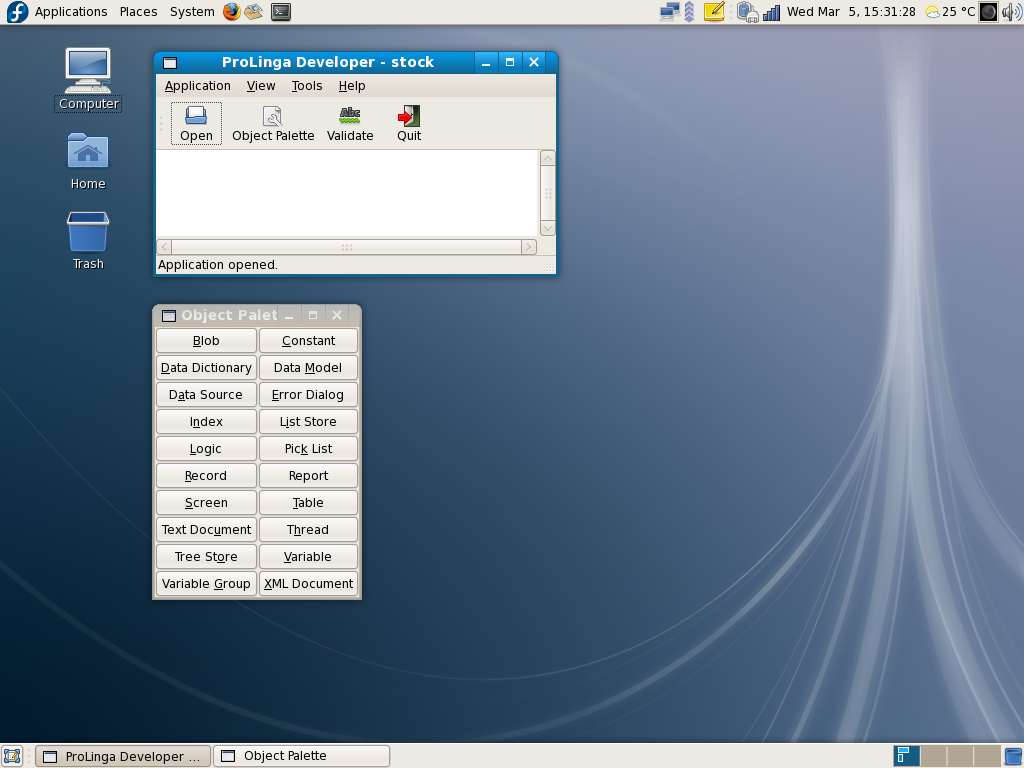Viewport: 1024px width, 768px height.
Task: Click the Quit toolbar icon
Action: click(x=409, y=123)
